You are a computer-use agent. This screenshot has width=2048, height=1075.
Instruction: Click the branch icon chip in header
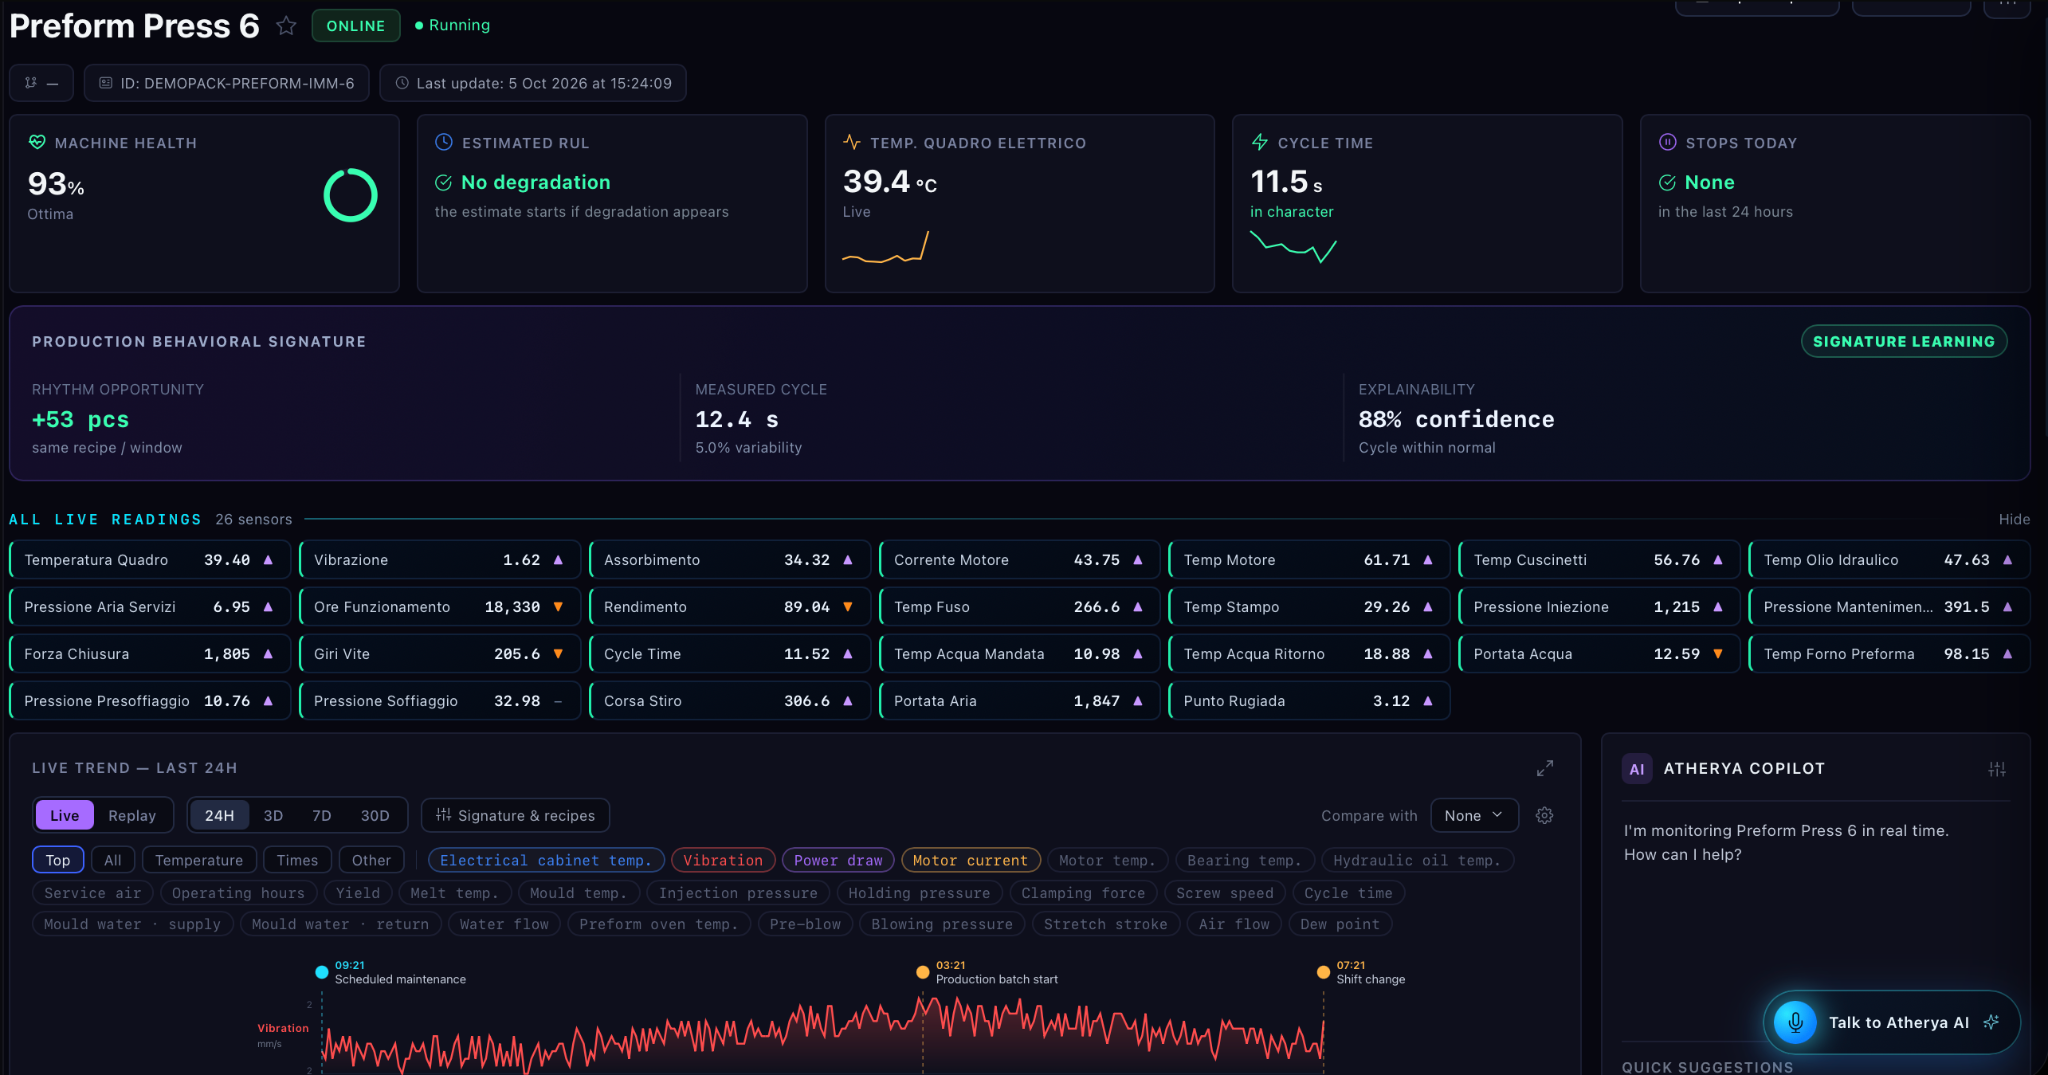[x=41, y=83]
